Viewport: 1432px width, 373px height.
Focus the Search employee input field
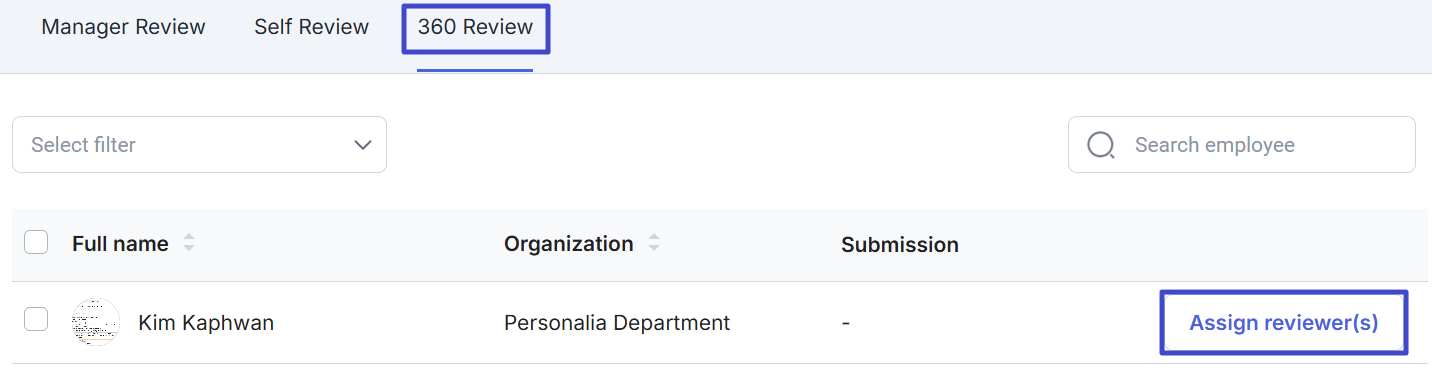tap(1242, 145)
